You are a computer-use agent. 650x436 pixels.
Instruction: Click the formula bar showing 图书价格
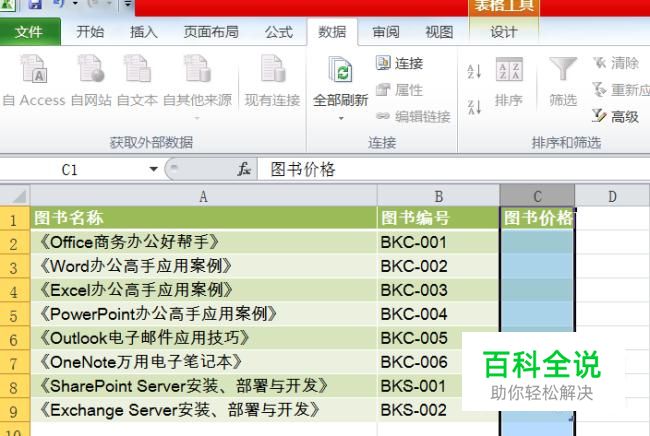coord(454,170)
